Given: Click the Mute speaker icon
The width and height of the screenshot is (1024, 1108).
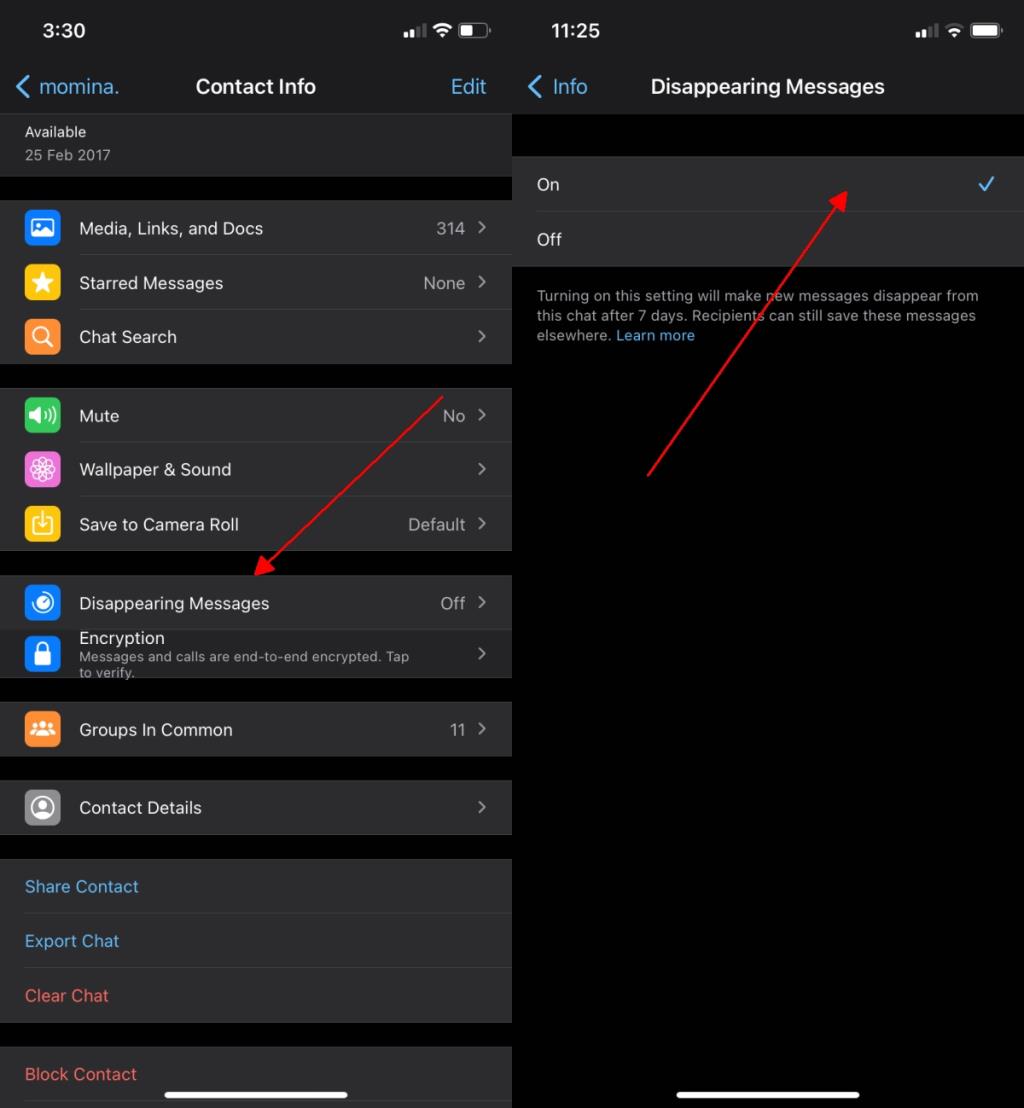Looking at the screenshot, I should click(42, 415).
